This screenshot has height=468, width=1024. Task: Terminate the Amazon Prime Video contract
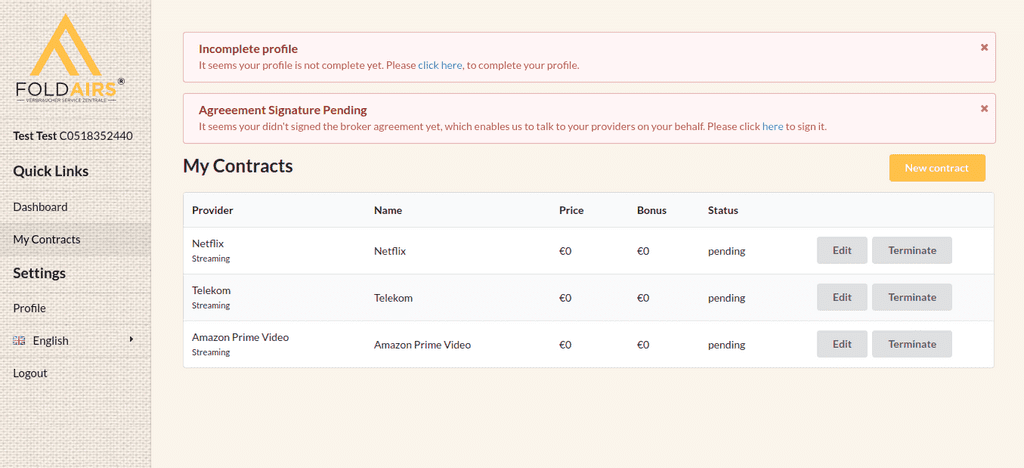point(911,344)
